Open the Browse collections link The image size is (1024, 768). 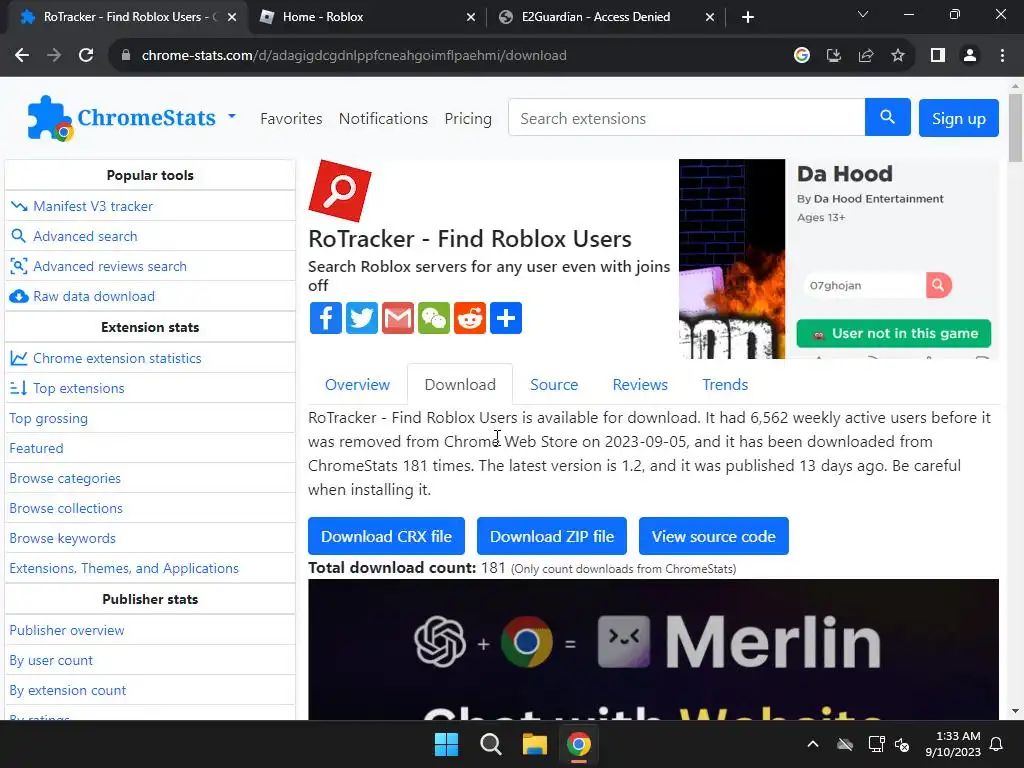point(66,509)
